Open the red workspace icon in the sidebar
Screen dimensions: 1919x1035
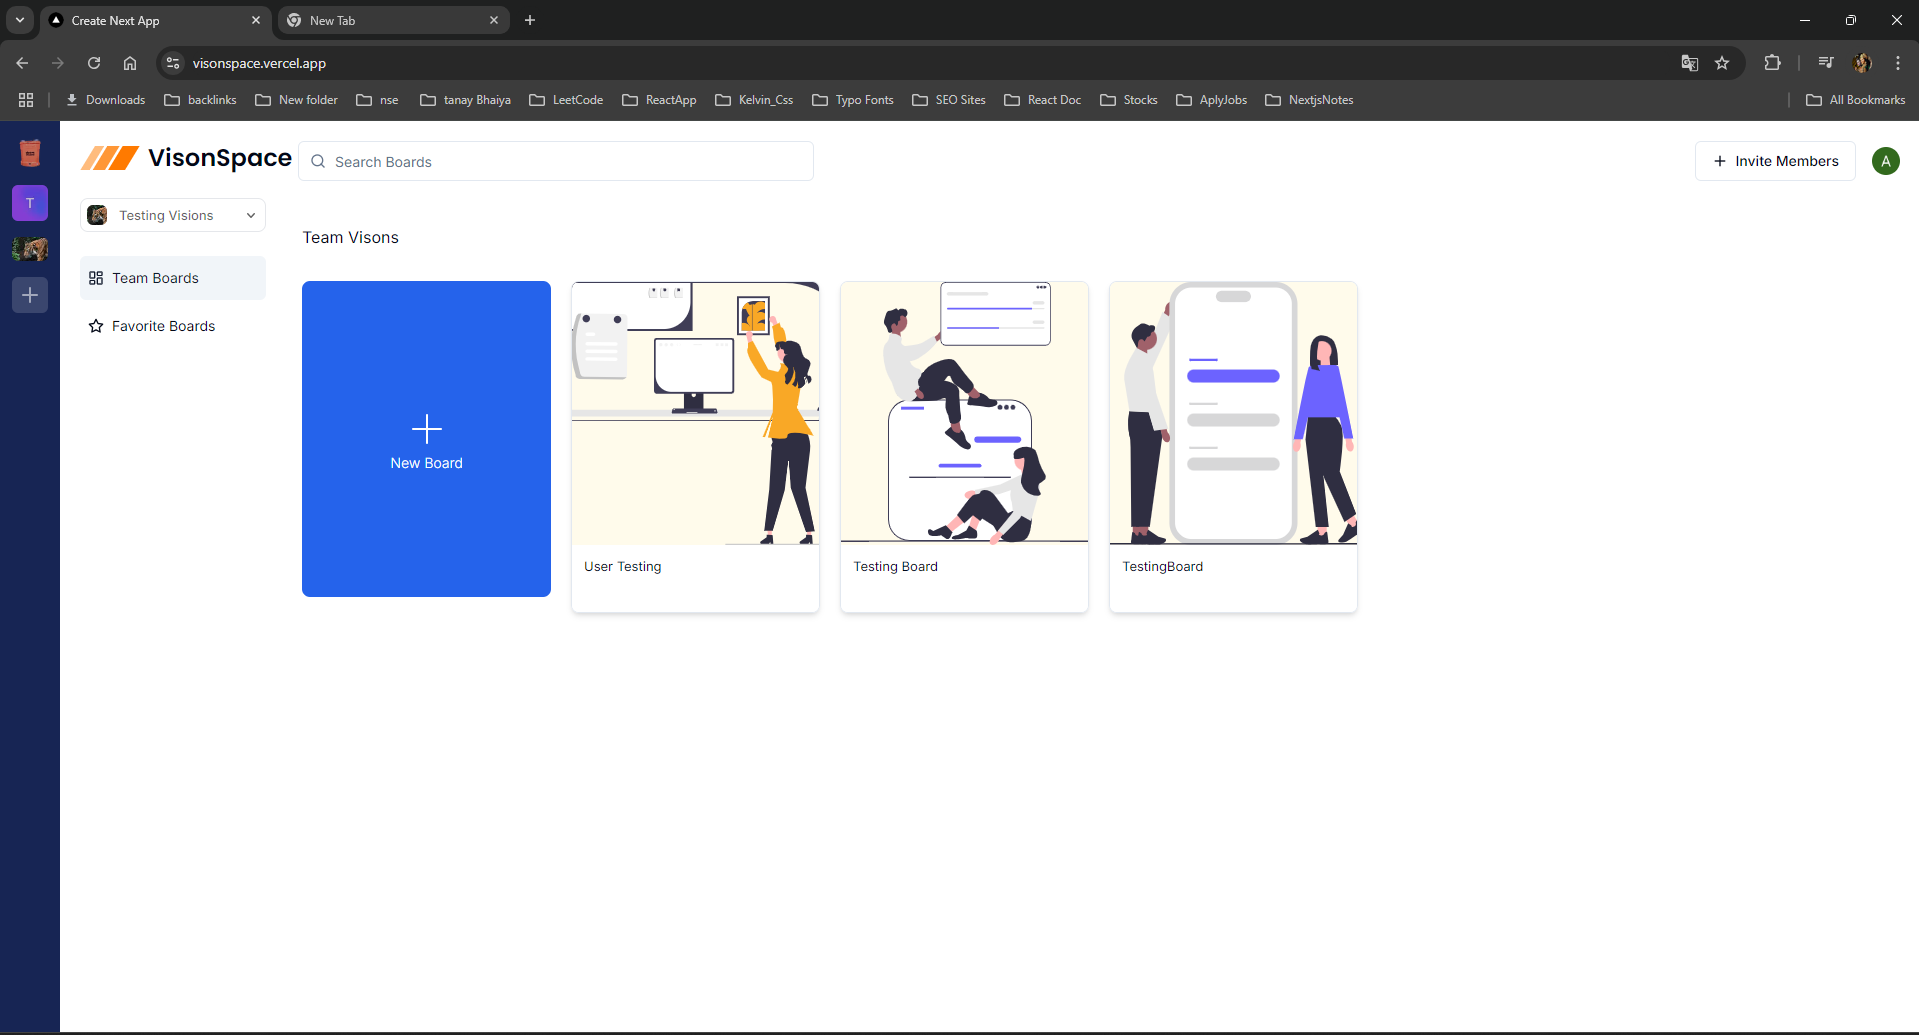pos(30,153)
